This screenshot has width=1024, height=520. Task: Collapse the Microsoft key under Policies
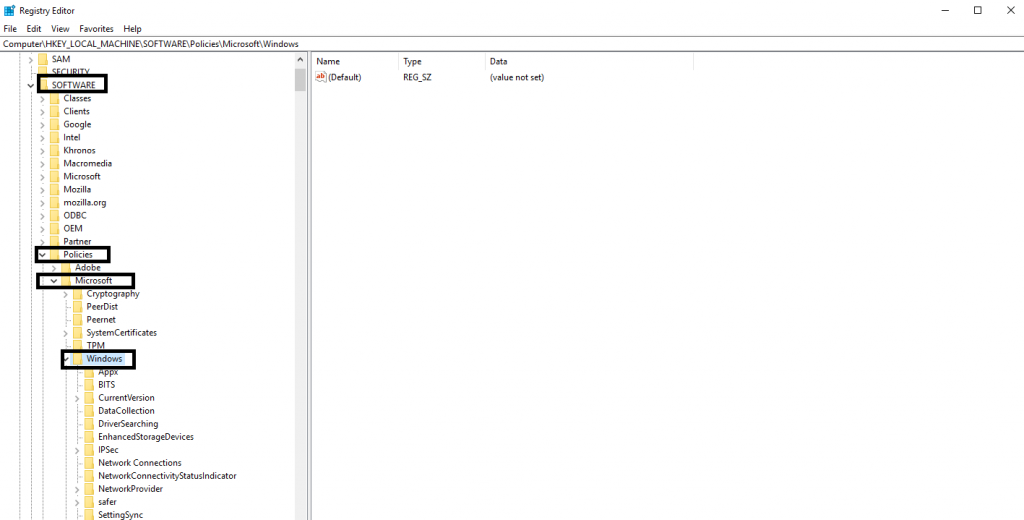[x=54, y=281]
